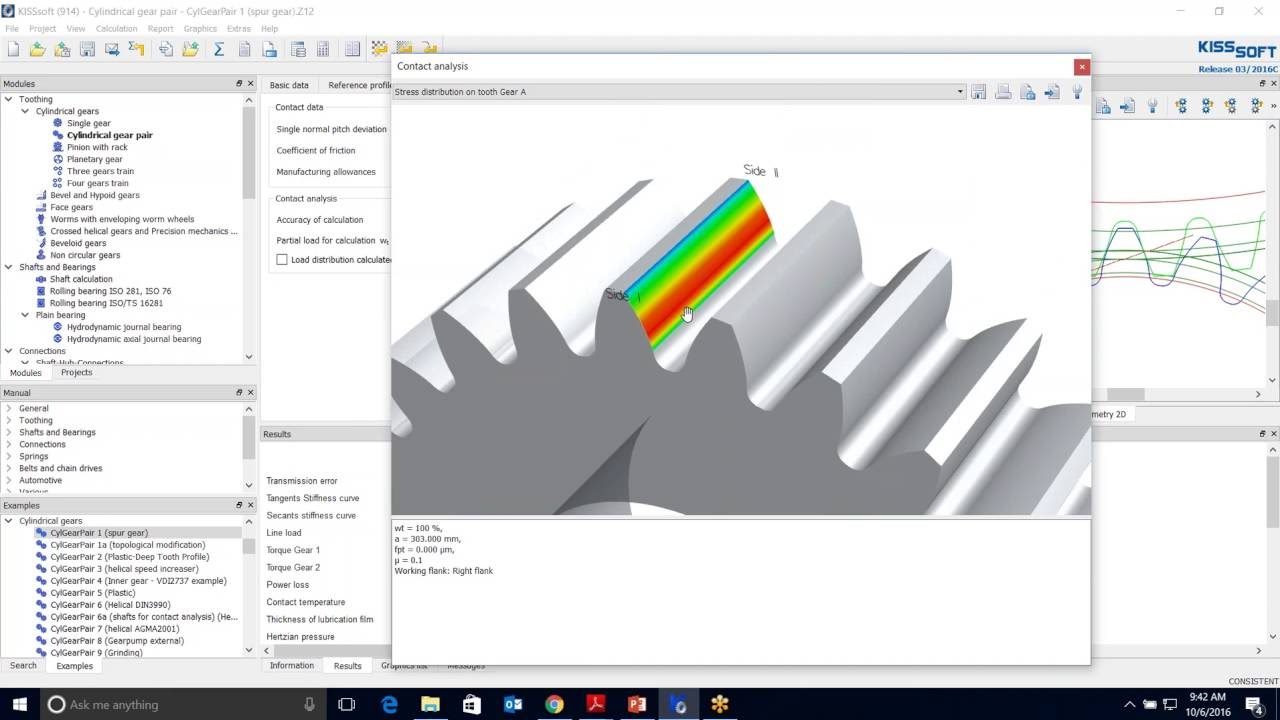The height and width of the screenshot is (720, 1280).
Task: Close the Examples panel
Action: pos(251,505)
